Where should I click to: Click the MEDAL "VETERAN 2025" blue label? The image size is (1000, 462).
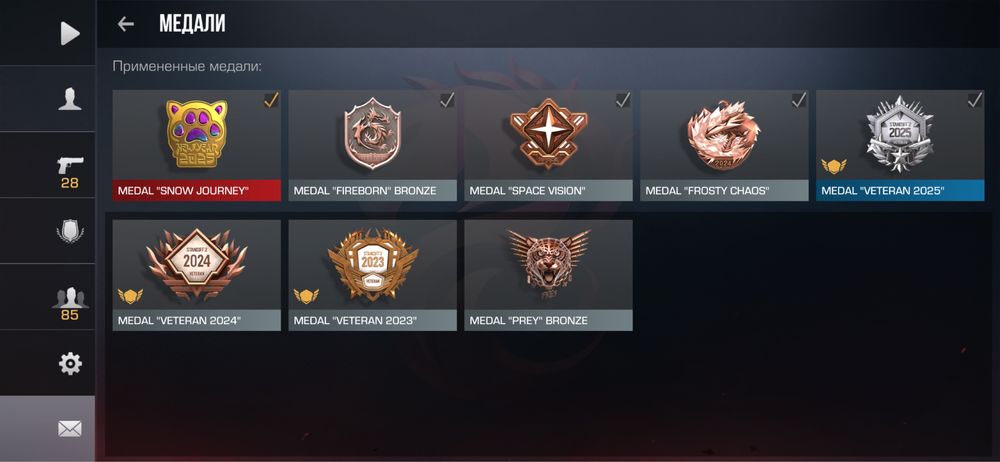900,191
